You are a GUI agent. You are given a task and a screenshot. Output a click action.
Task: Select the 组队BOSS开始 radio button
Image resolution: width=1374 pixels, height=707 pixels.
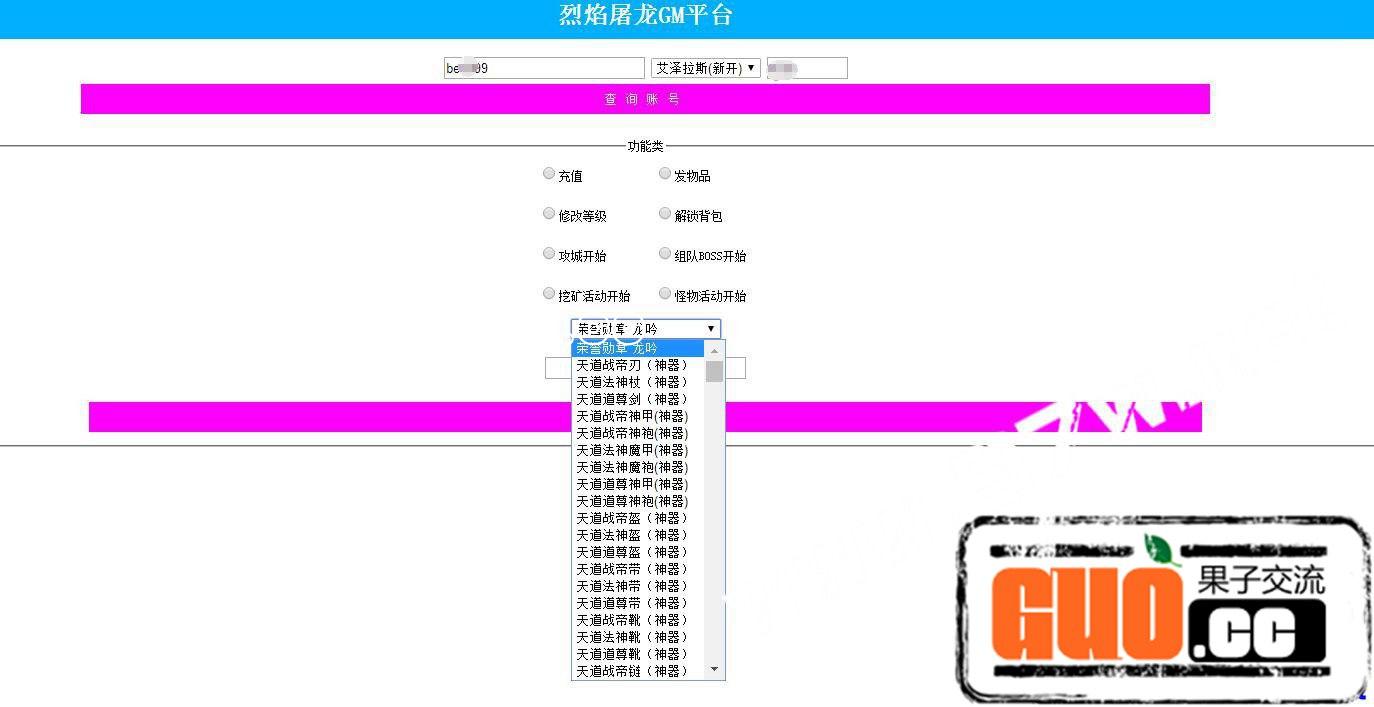(665, 254)
